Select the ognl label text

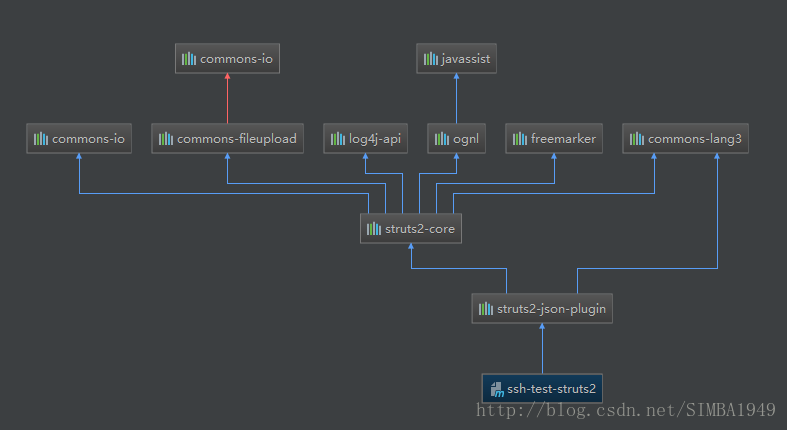(x=466, y=139)
